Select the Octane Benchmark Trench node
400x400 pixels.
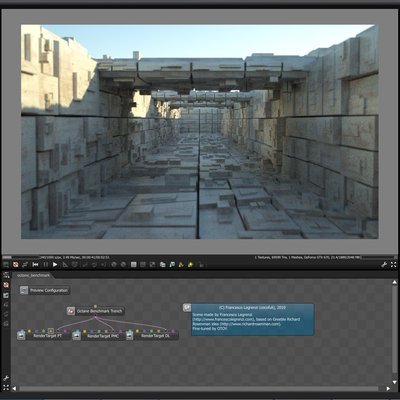tap(96, 311)
